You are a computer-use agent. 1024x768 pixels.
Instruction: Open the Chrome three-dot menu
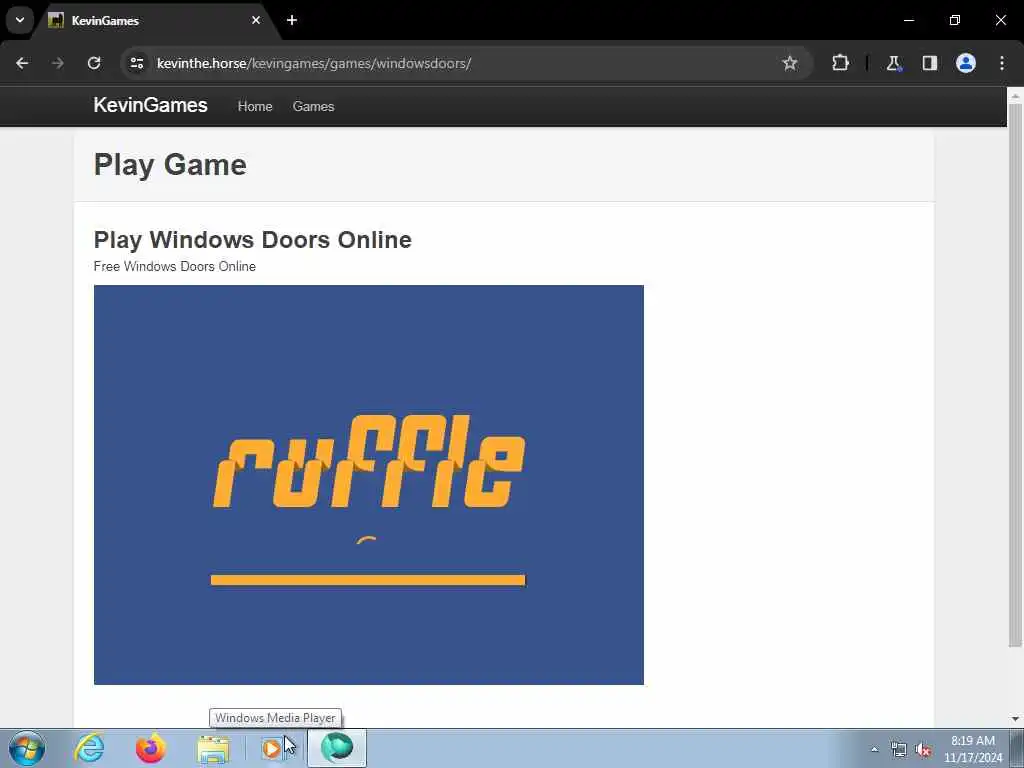click(1002, 63)
